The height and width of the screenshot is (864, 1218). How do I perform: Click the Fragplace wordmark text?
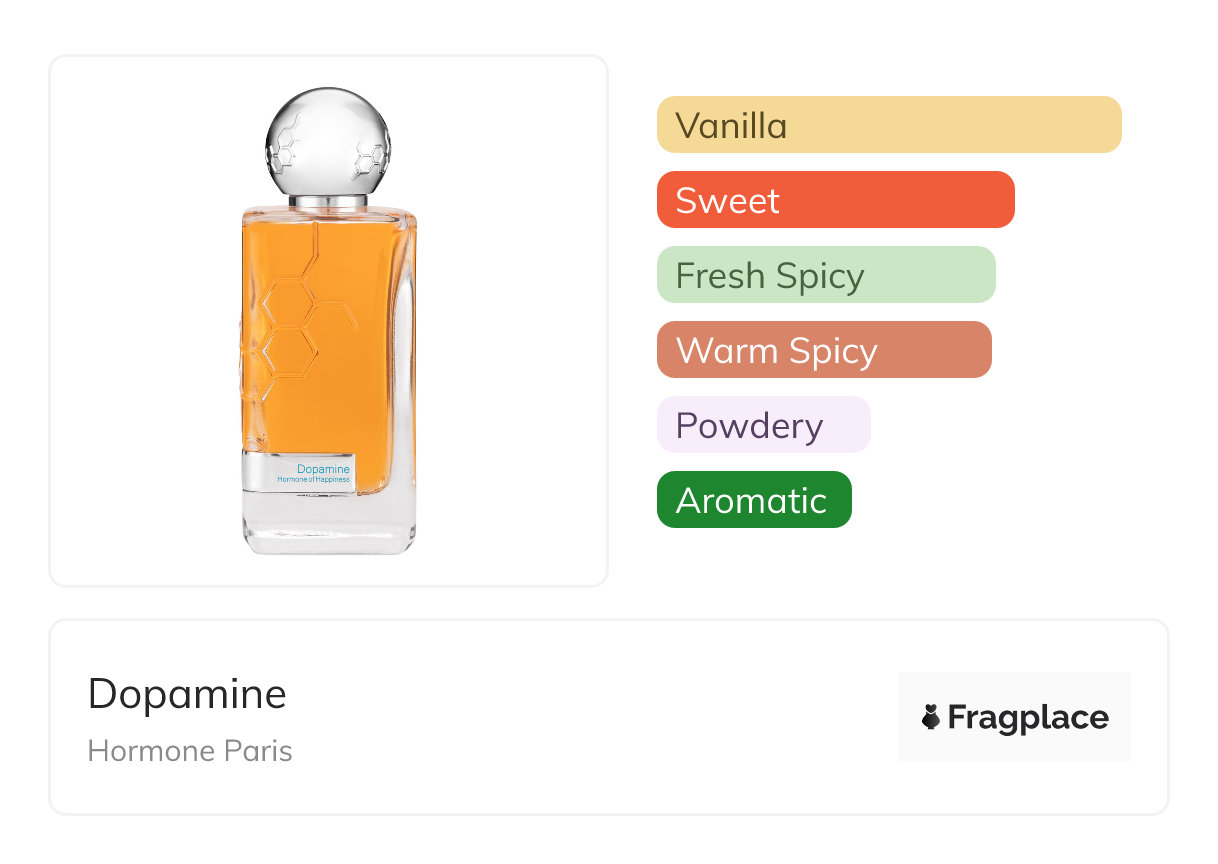pyautogui.click(x=1028, y=717)
